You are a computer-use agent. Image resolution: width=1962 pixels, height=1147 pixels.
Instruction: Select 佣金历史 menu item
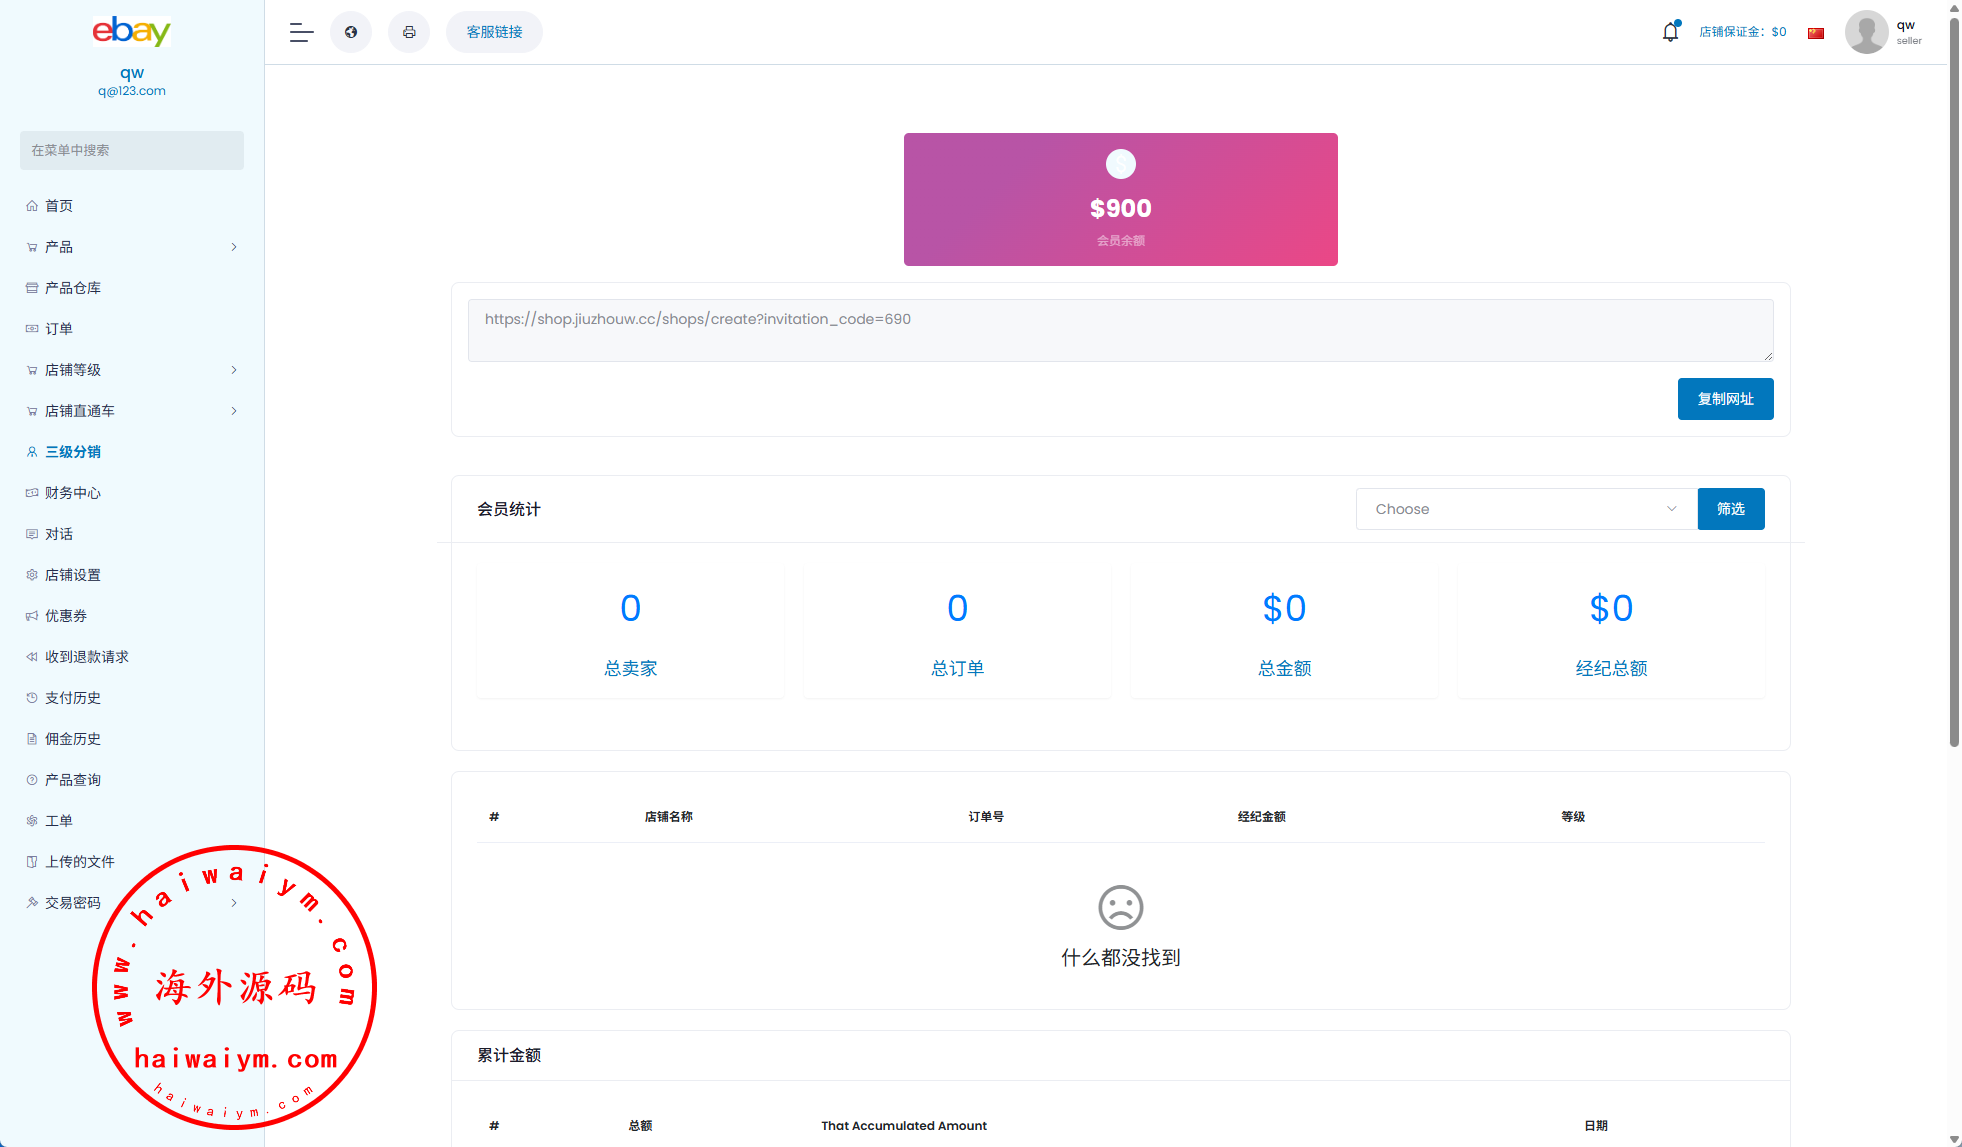pos(73,739)
